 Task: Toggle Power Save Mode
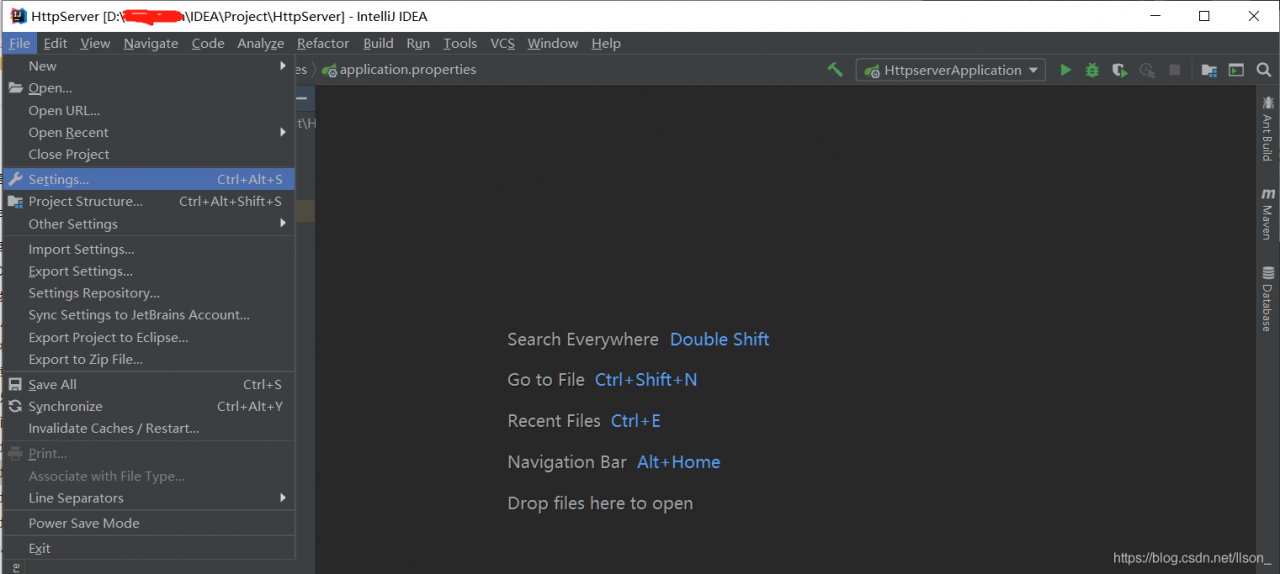(x=148, y=523)
